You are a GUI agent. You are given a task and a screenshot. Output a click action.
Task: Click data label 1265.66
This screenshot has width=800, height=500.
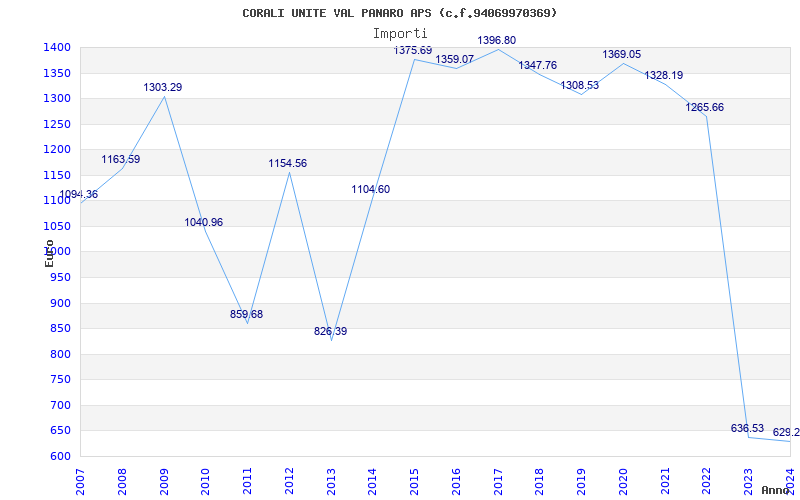pos(705,107)
